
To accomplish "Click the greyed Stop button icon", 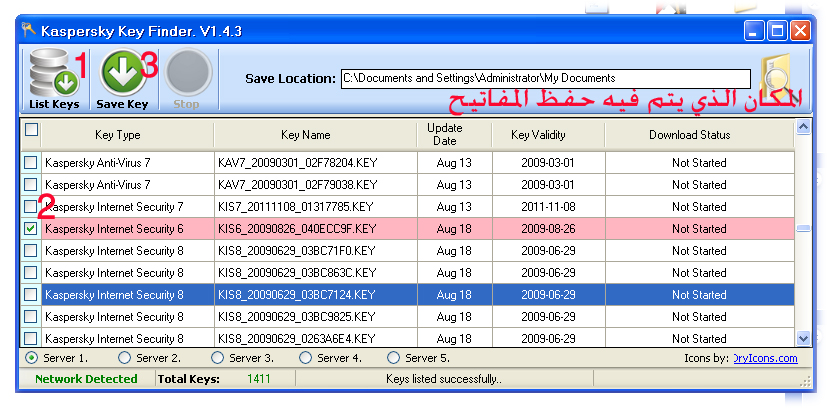I will tap(188, 72).
